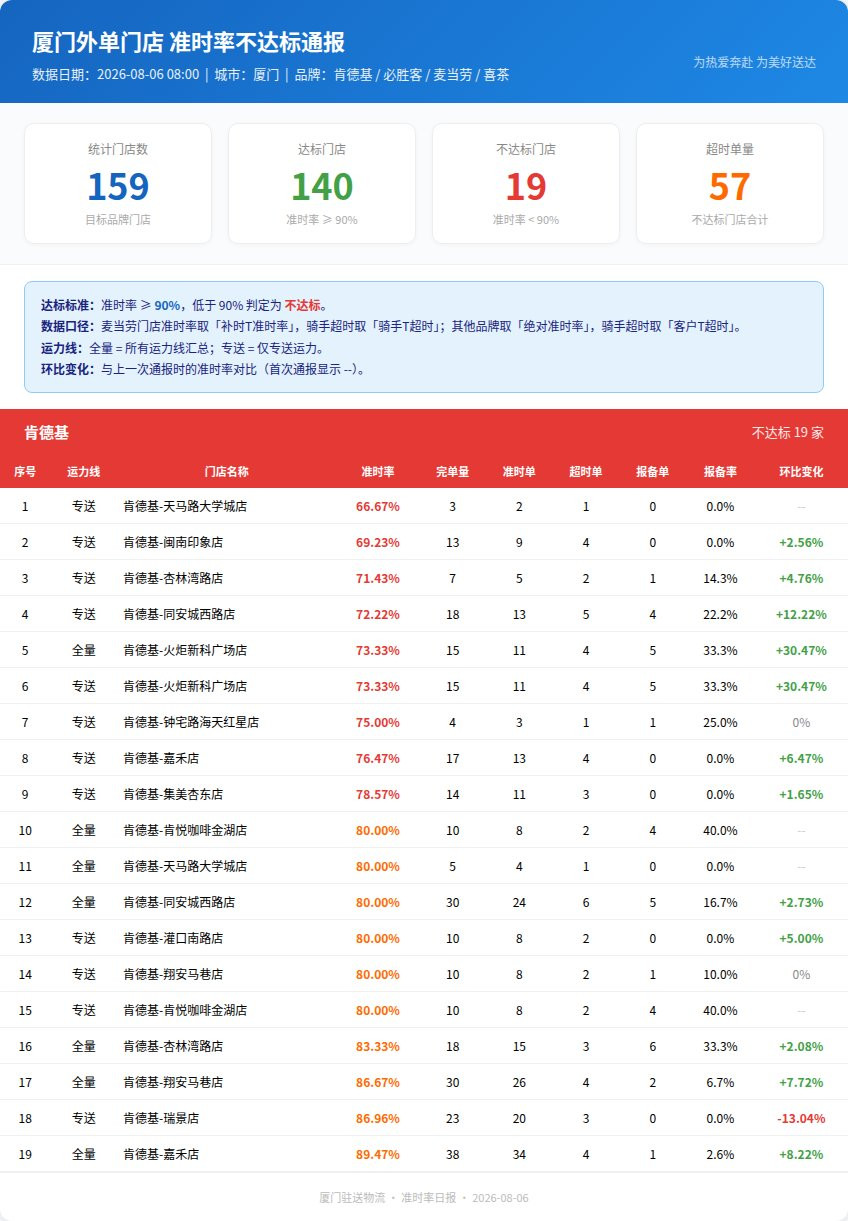Viewport: 848px width, 1221px height.
Task: Select the 不达标门店 card value 19
Action: coord(526,187)
